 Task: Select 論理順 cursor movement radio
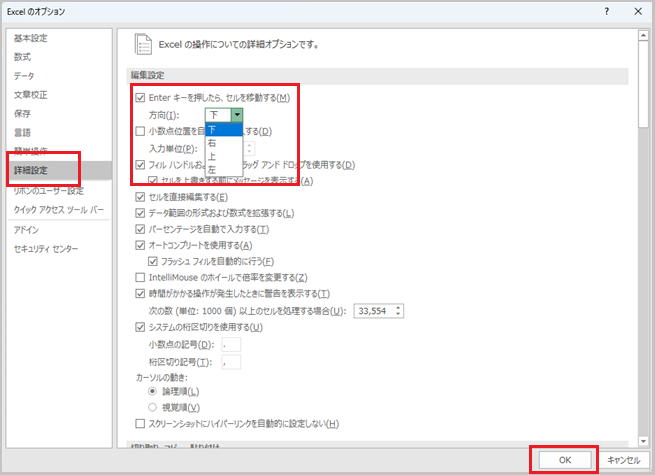152,391
